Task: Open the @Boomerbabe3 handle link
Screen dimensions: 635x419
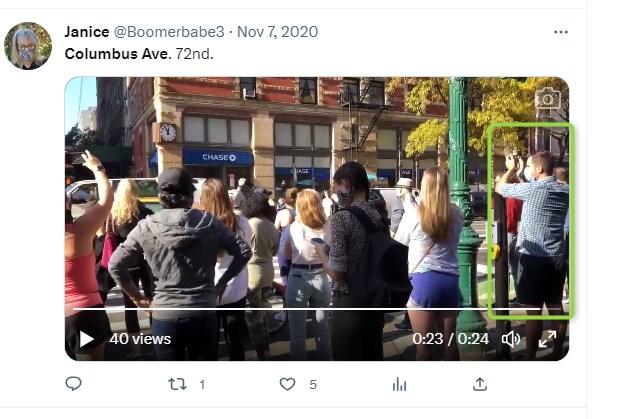Action: (169, 32)
